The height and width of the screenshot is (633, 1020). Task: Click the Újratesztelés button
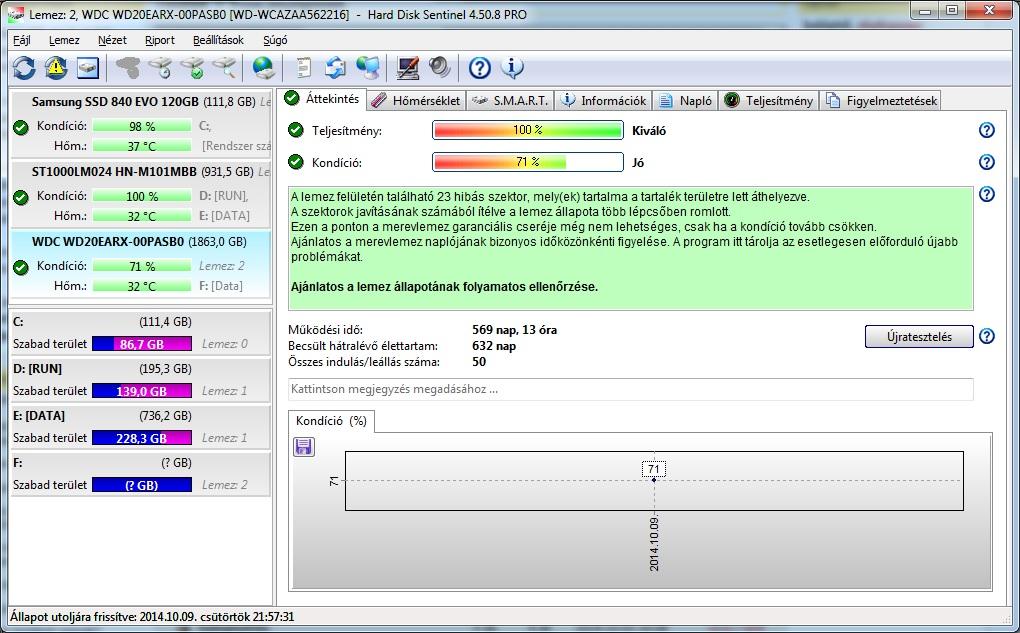(x=919, y=336)
